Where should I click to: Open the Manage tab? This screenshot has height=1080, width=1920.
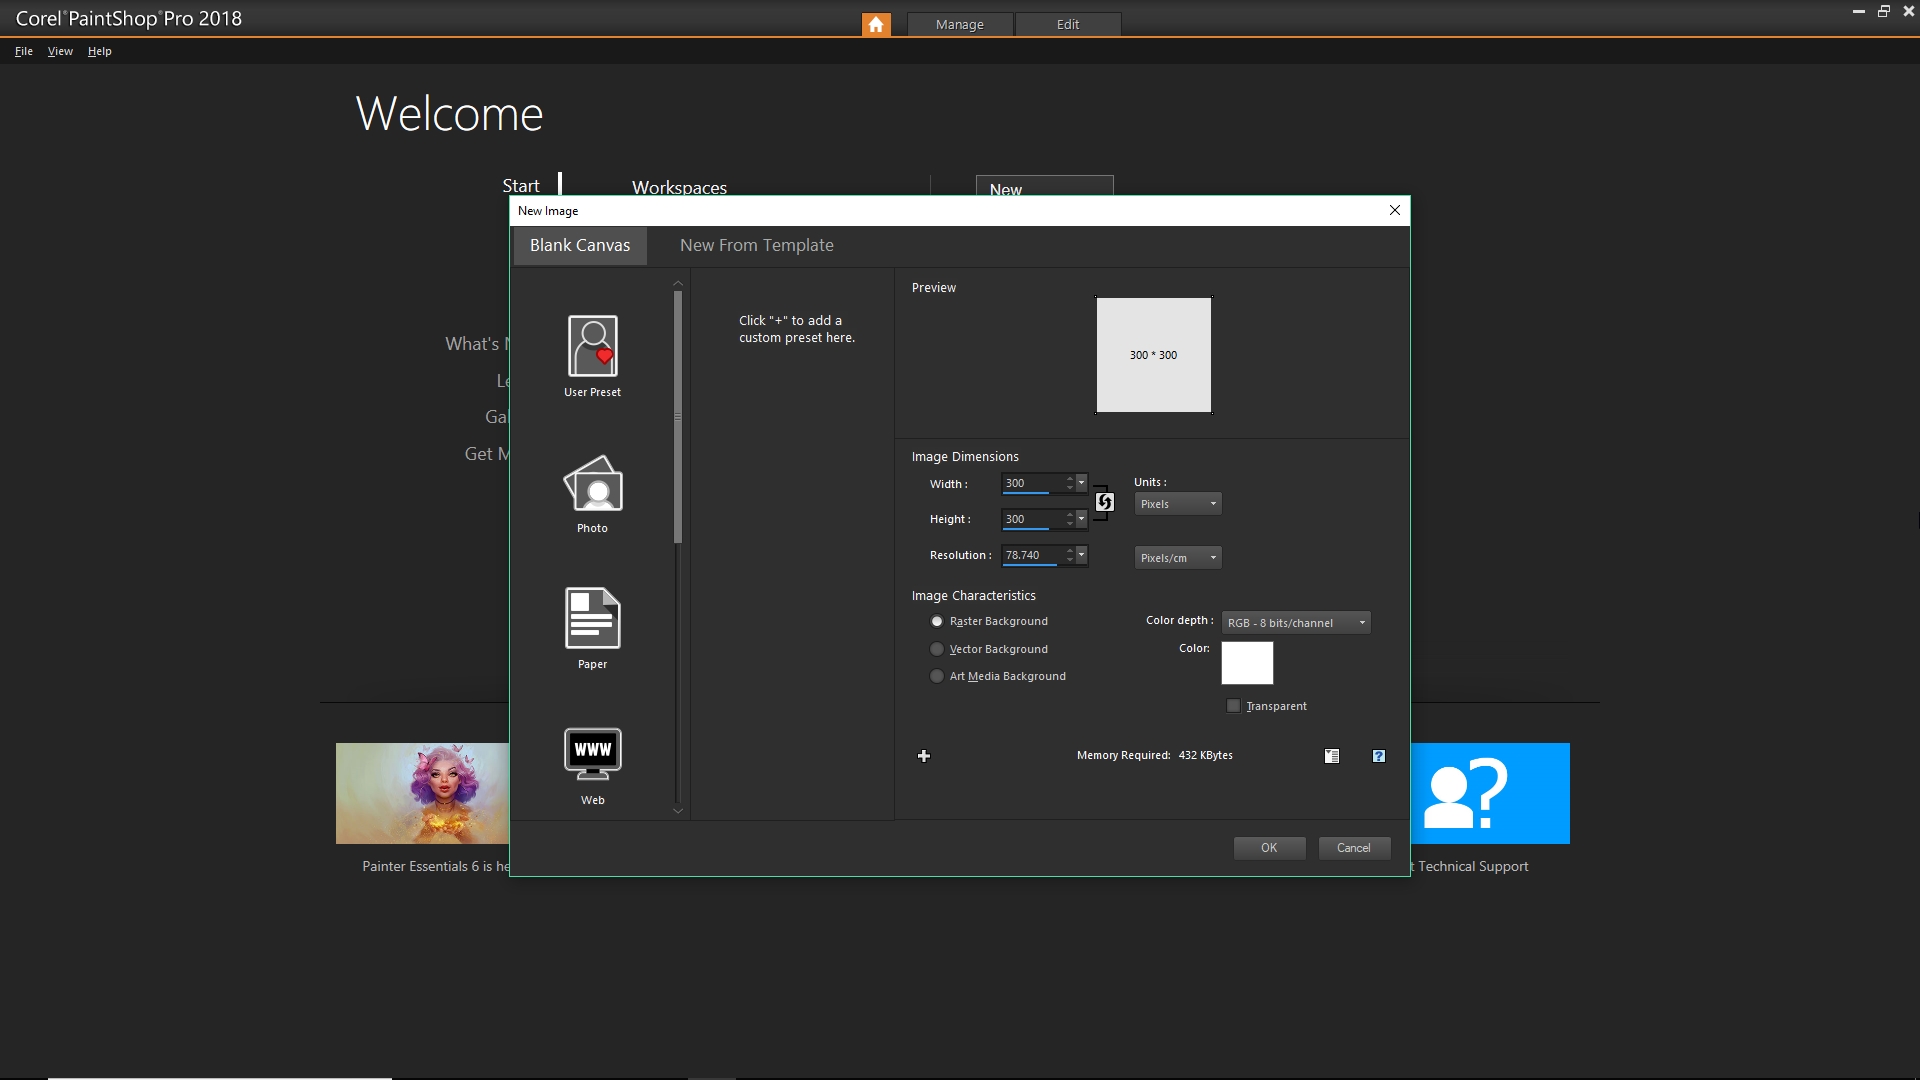click(960, 24)
